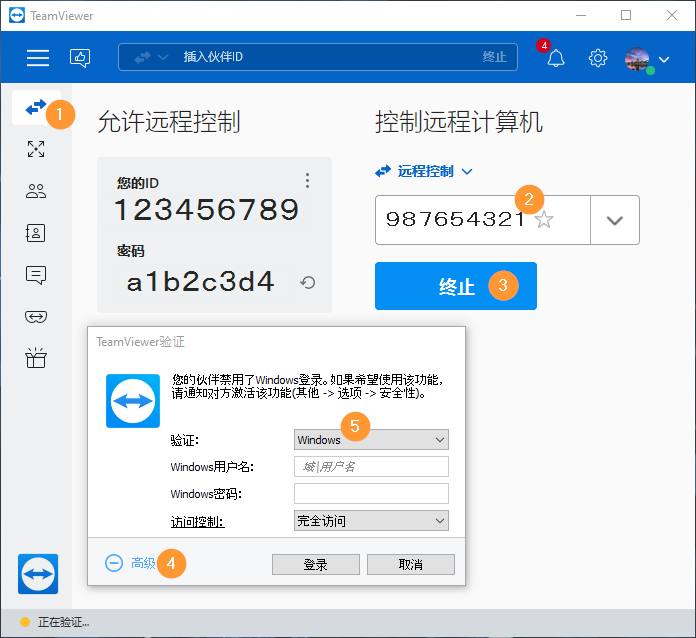The image size is (696, 638).
Task: Open the Augmented Reality headset icon
Action: 36,317
